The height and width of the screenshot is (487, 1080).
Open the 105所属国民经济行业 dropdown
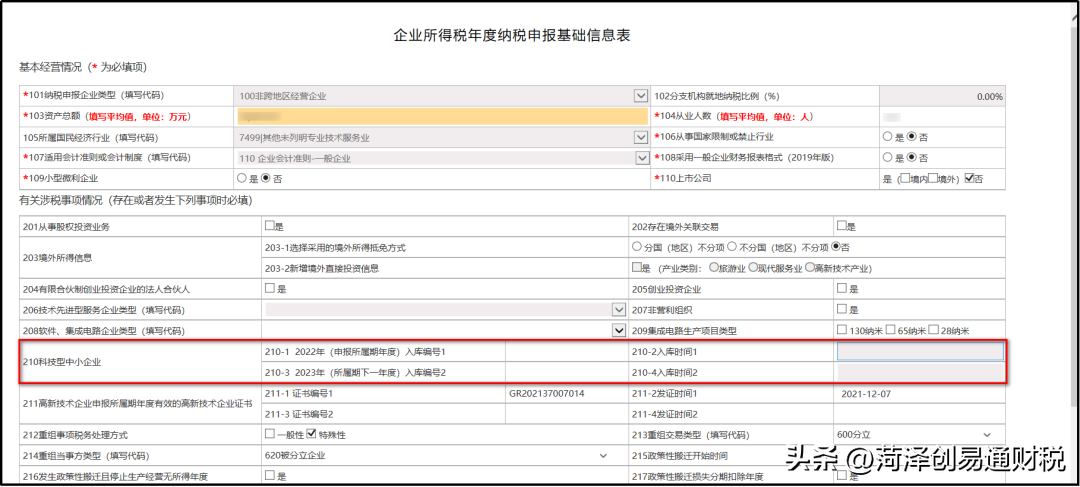pos(641,138)
